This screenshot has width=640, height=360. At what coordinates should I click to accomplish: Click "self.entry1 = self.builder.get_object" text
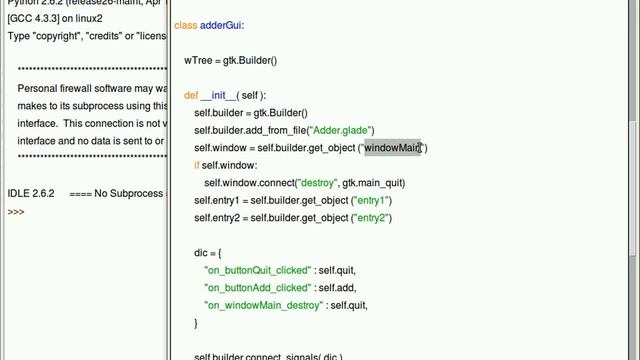click(x=271, y=200)
